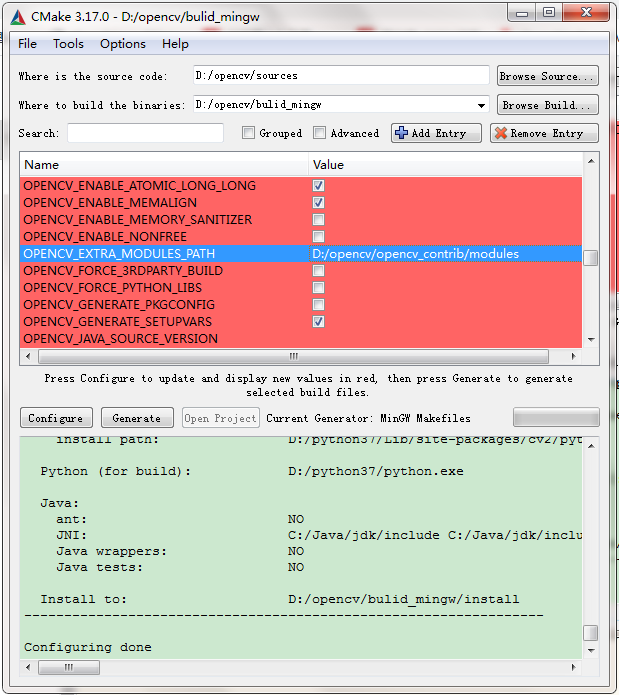
Task: Click cache table scroll right arrow
Action: point(573,356)
